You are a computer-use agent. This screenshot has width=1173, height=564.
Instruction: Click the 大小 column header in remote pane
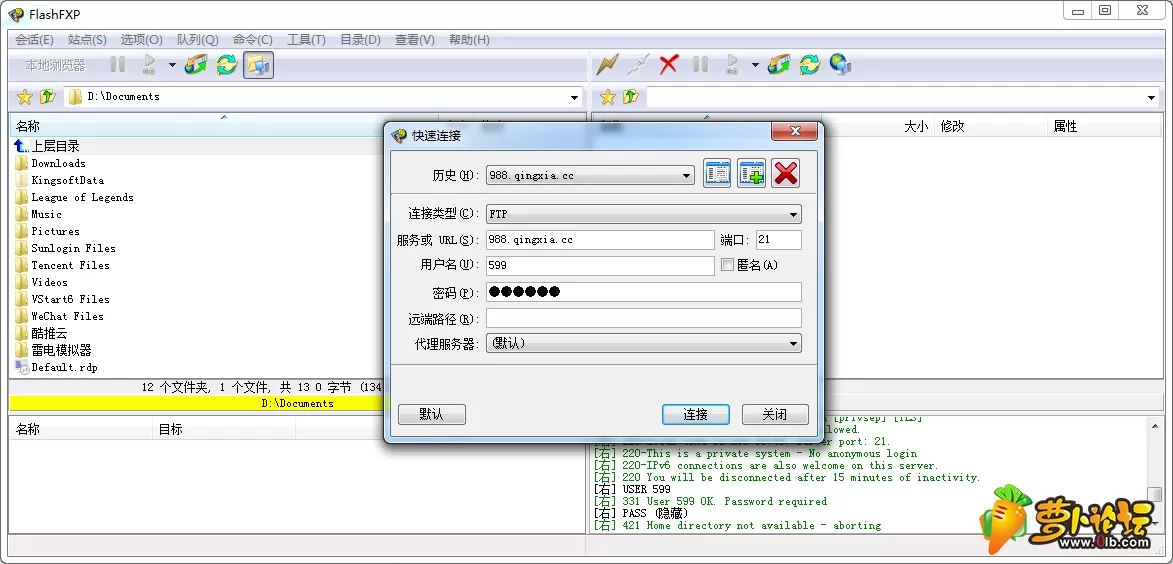click(916, 127)
